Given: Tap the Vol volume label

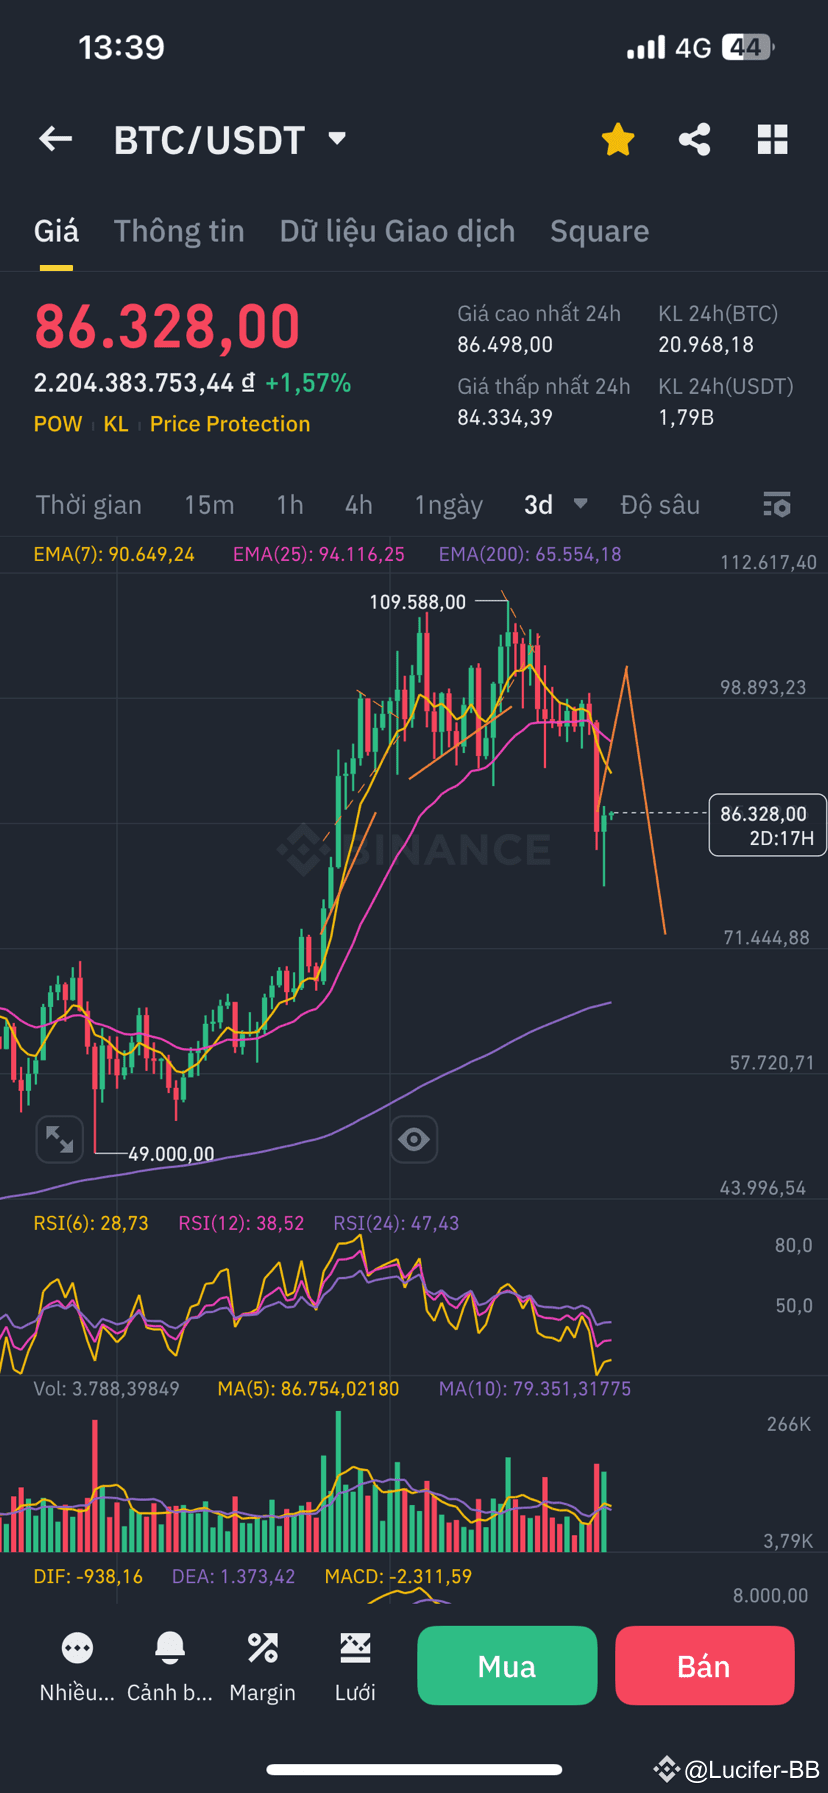Looking at the screenshot, I should coord(106,1389).
